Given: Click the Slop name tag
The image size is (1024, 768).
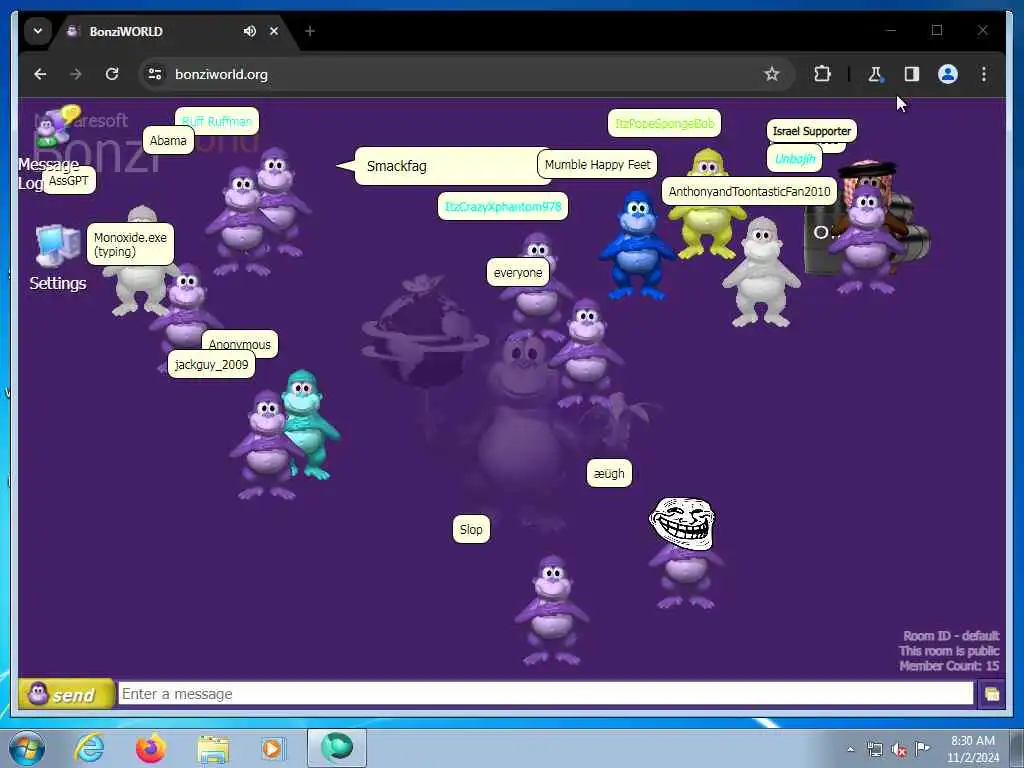Looking at the screenshot, I should point(471,529).
